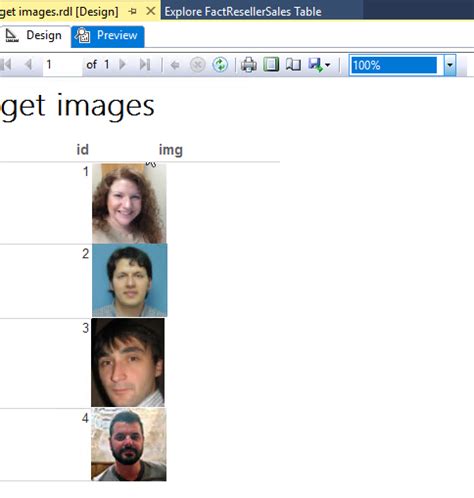Close the get images.rdl tab
474x498 pixels.
[x=151, y=11]
